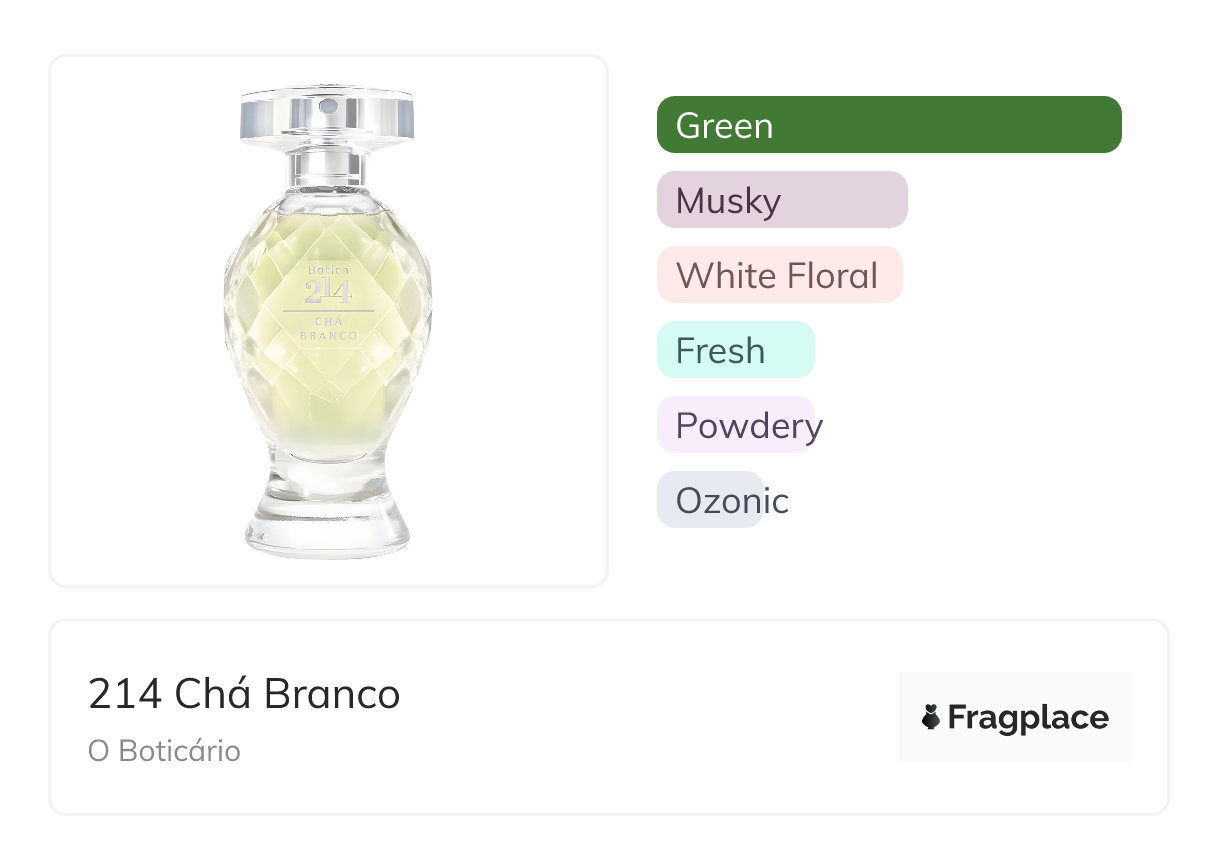Click the 214 Chá Branco title

coord(244,694)
